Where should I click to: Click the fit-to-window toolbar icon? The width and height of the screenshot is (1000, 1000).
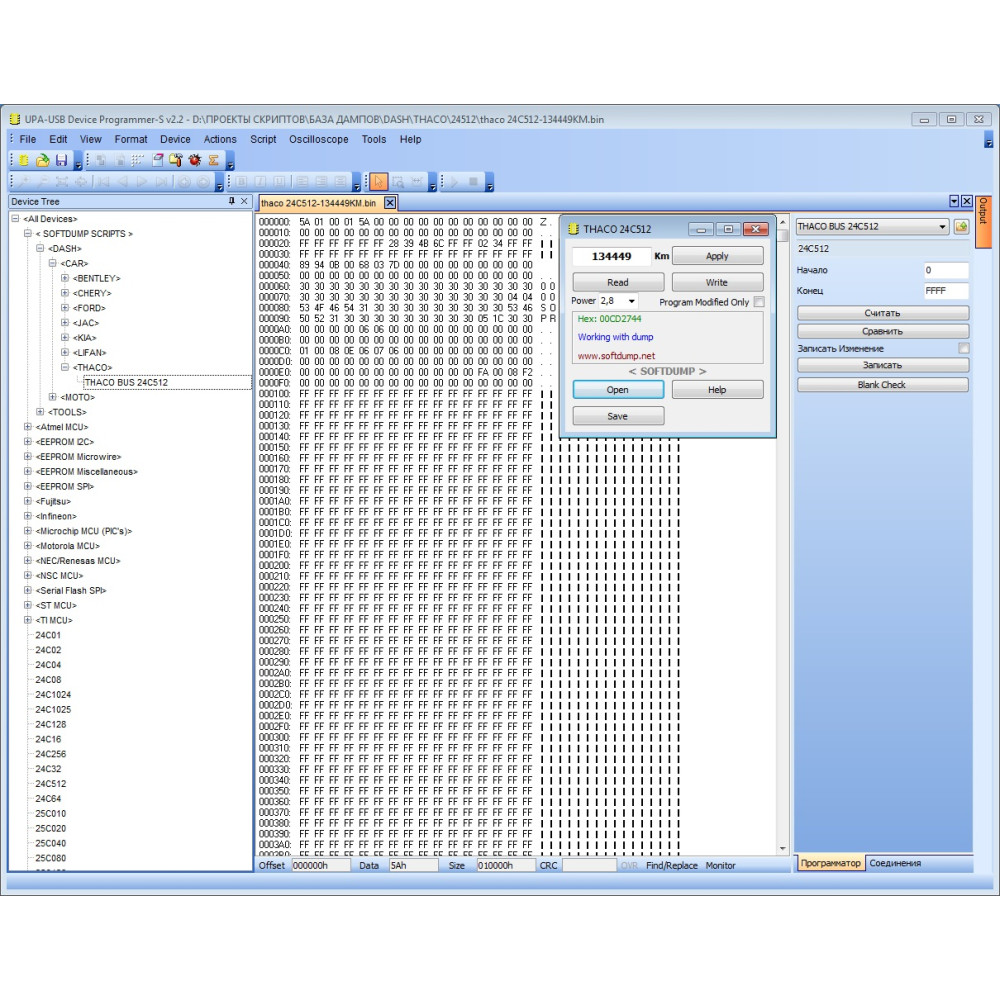[x=62, y=182]
